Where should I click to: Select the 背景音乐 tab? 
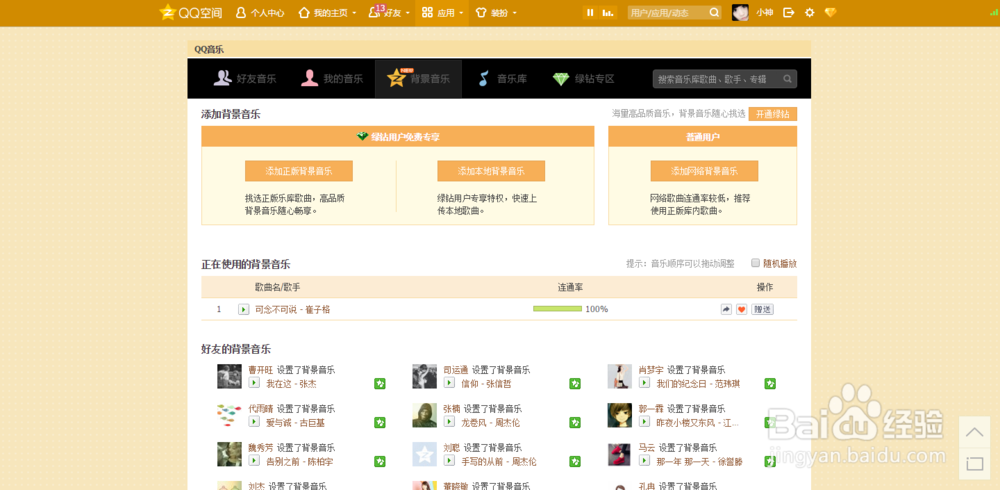tap(418, 79)
